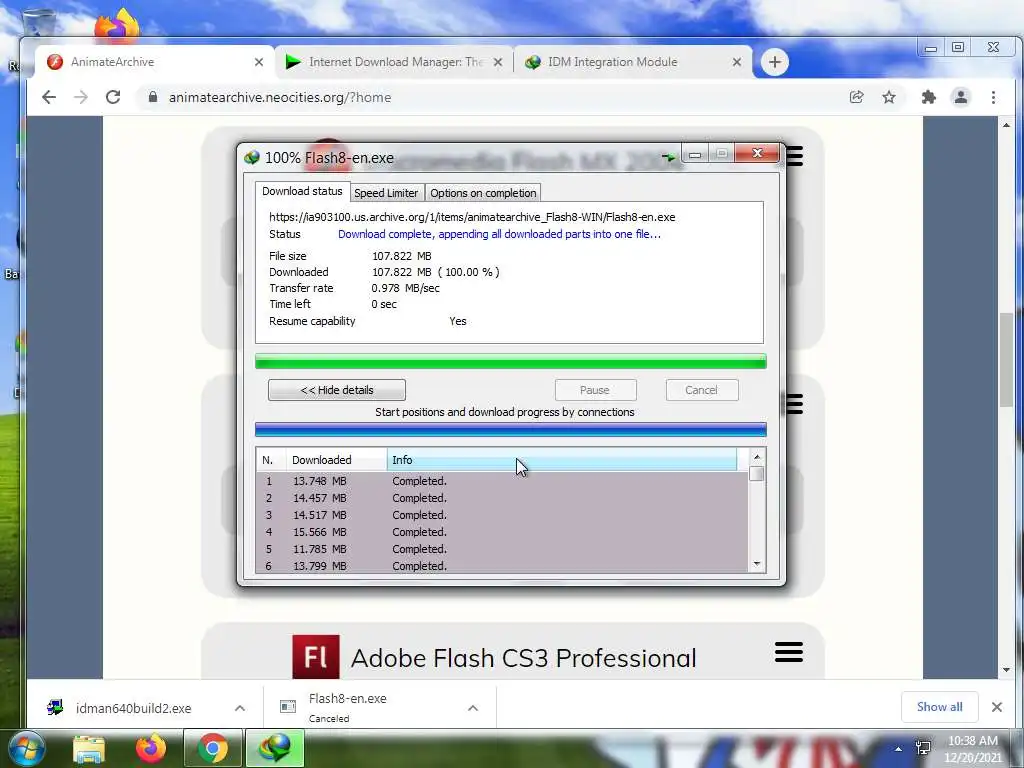Click the green download progress bar
Image resolution: width=1024 pixels, height=768 pixels.
point(511,362)
